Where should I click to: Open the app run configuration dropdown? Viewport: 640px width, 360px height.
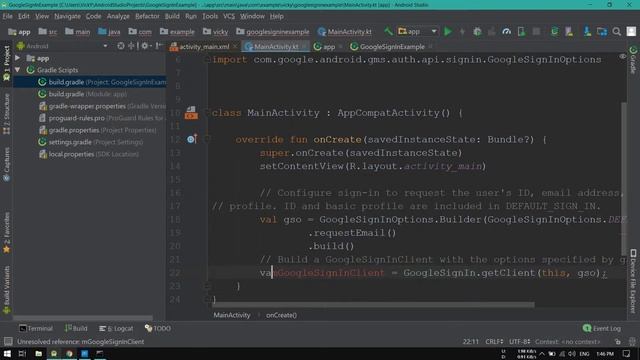click(x=418, y=31)
